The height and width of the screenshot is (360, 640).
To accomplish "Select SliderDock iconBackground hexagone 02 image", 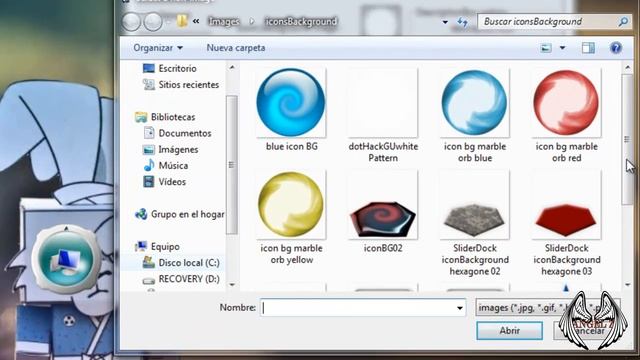I will click(474, 220).
